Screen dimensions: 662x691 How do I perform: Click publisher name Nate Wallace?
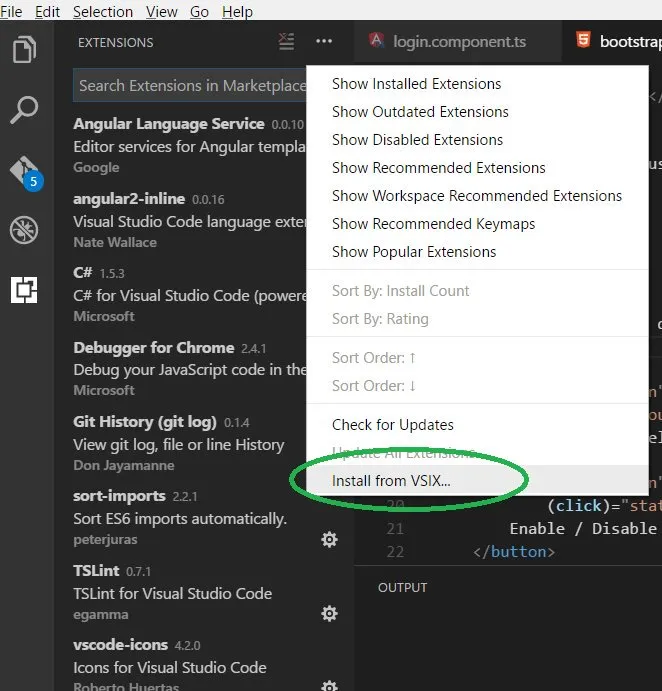pos(115,242)
